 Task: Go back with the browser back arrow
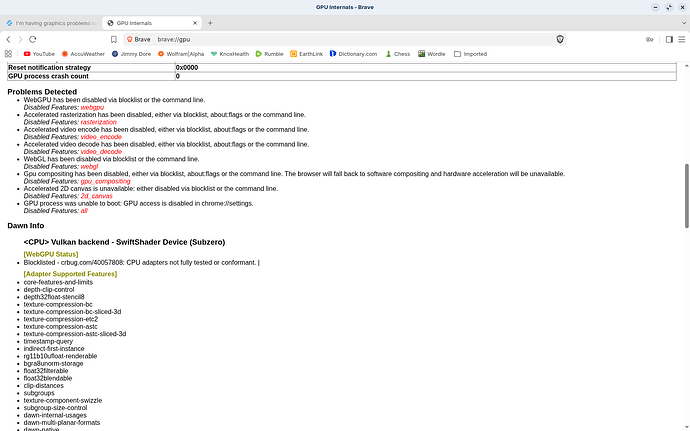point(8,40)
